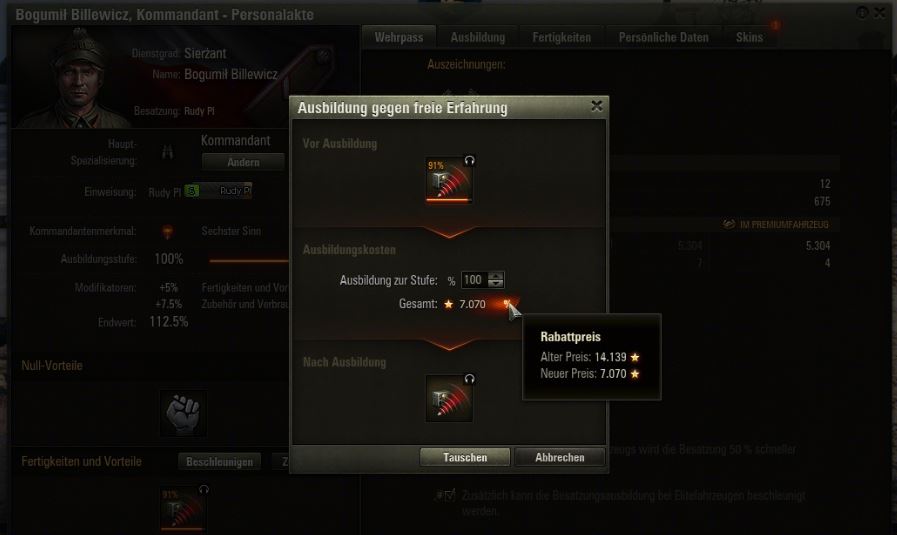Increase training level with up arrow
Screen dimensions: 897x535
(497, 276)
